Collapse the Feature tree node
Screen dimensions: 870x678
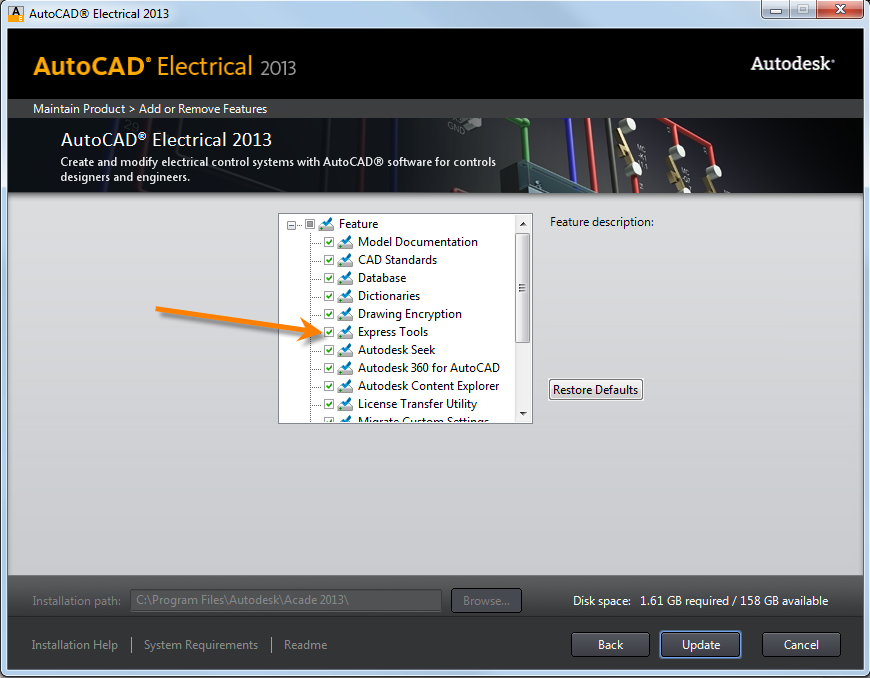[291, 225]
